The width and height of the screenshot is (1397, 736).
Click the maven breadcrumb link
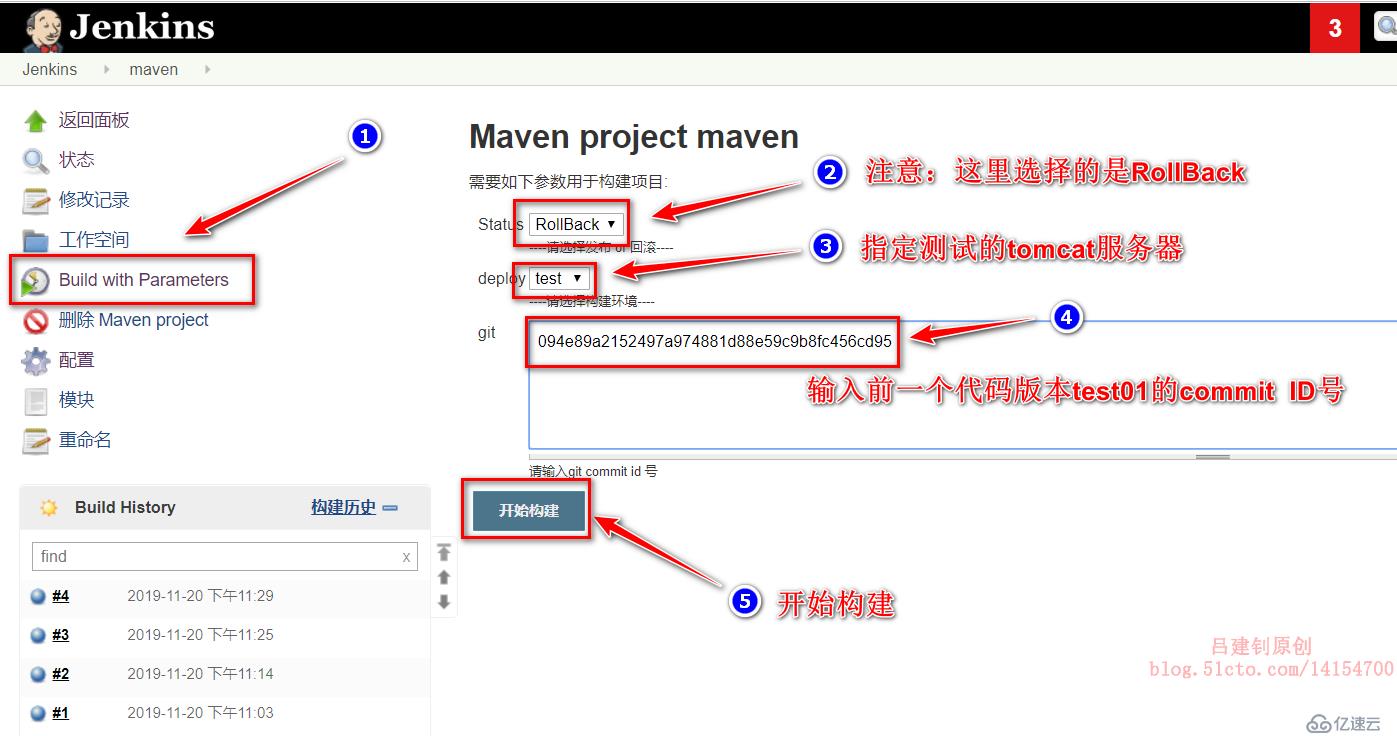(154, 70)
